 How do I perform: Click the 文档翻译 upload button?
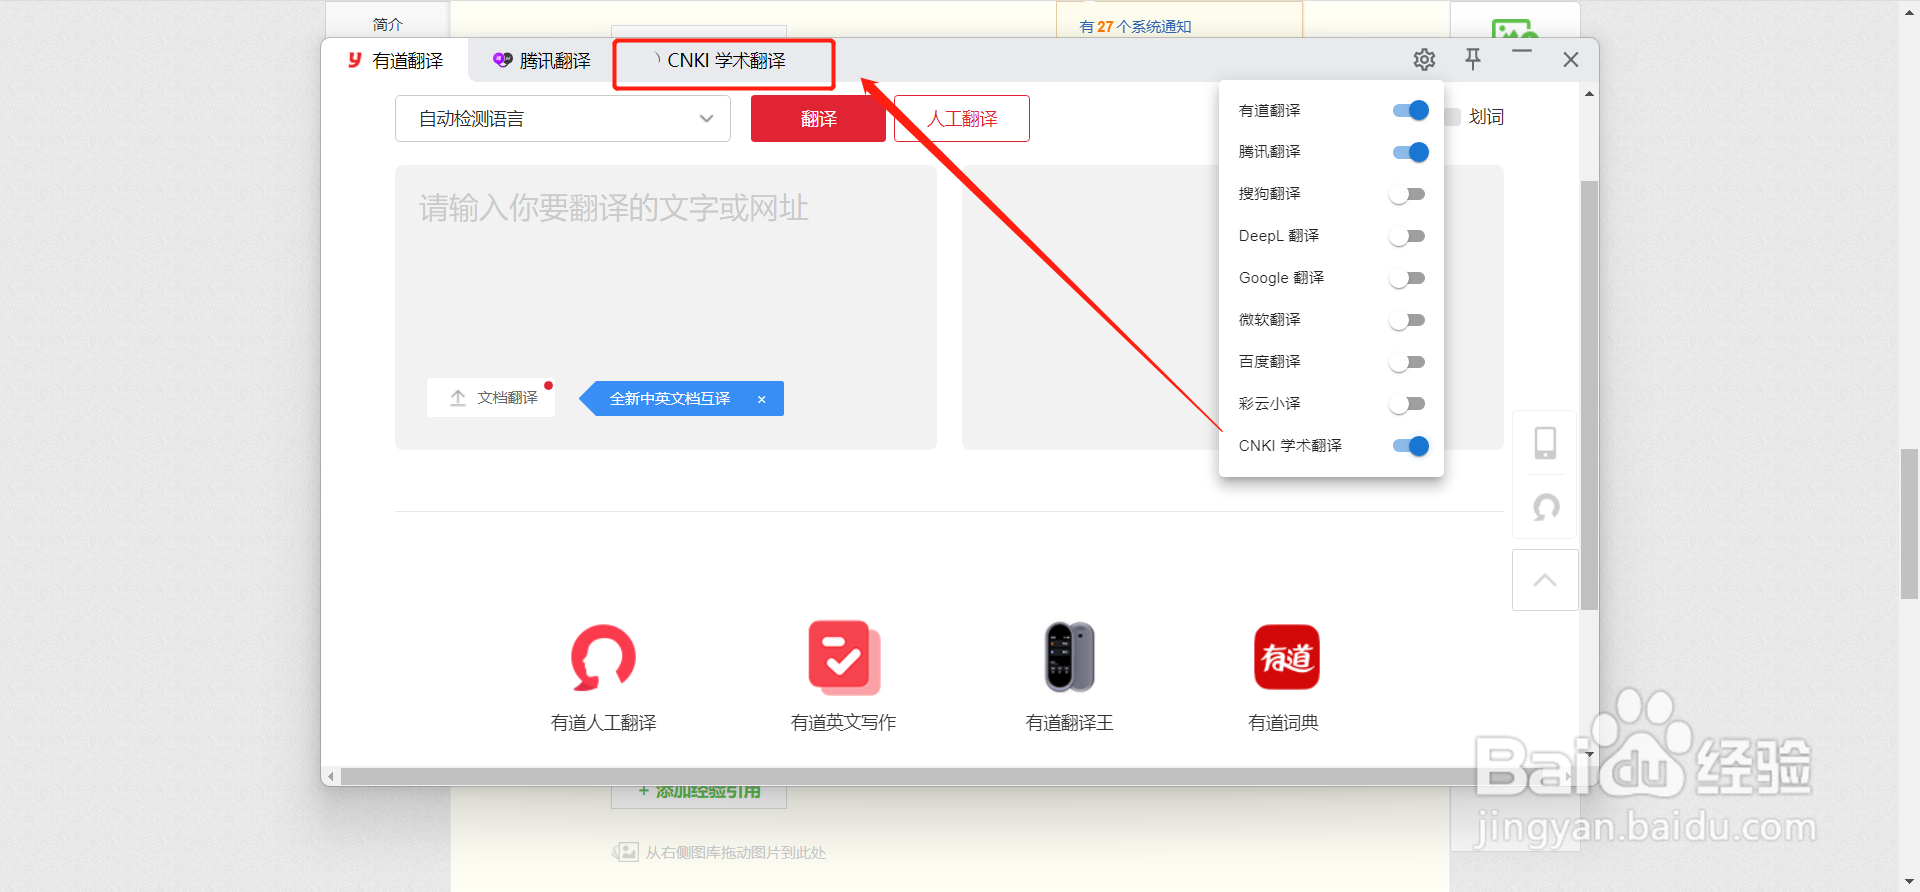(491, 398)
